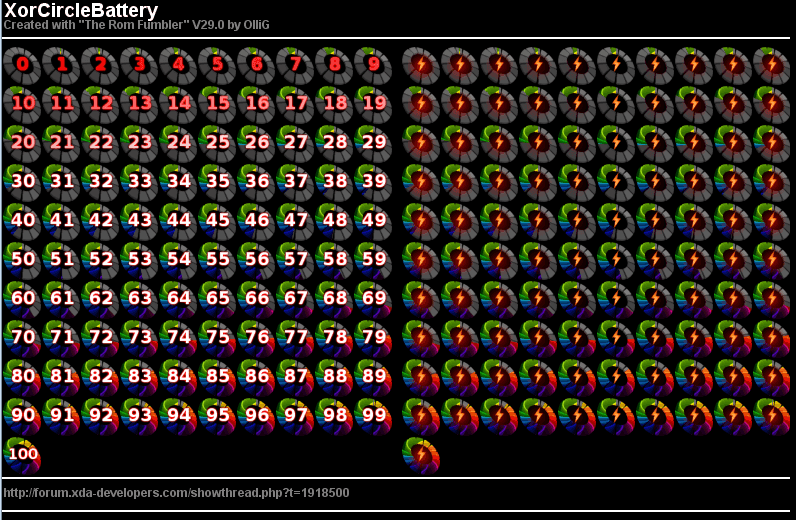
Task: Choose the battery icon labeled 53
Action: (x=139, y=261)
